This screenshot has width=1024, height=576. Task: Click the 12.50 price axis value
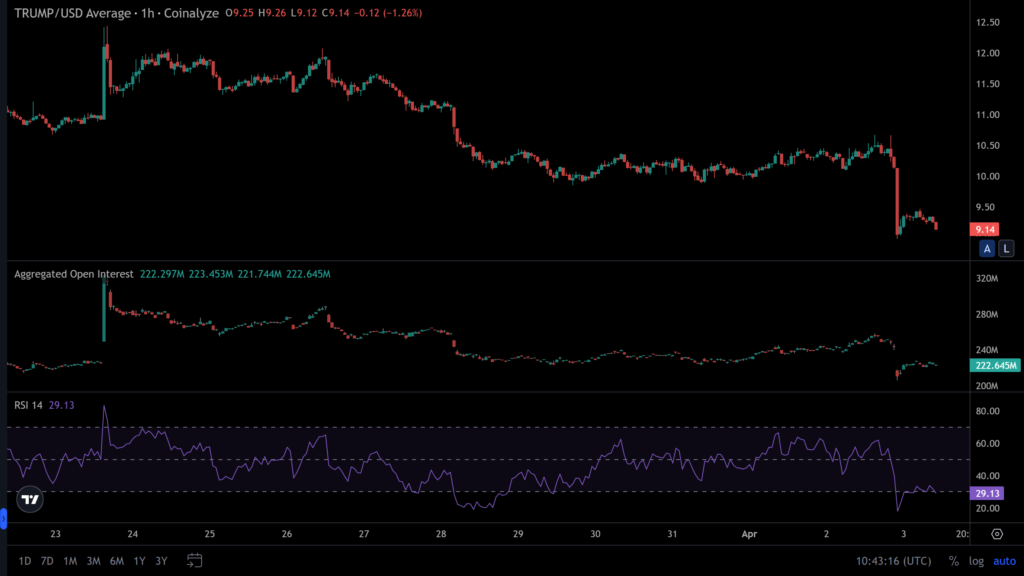coord(987,22)
